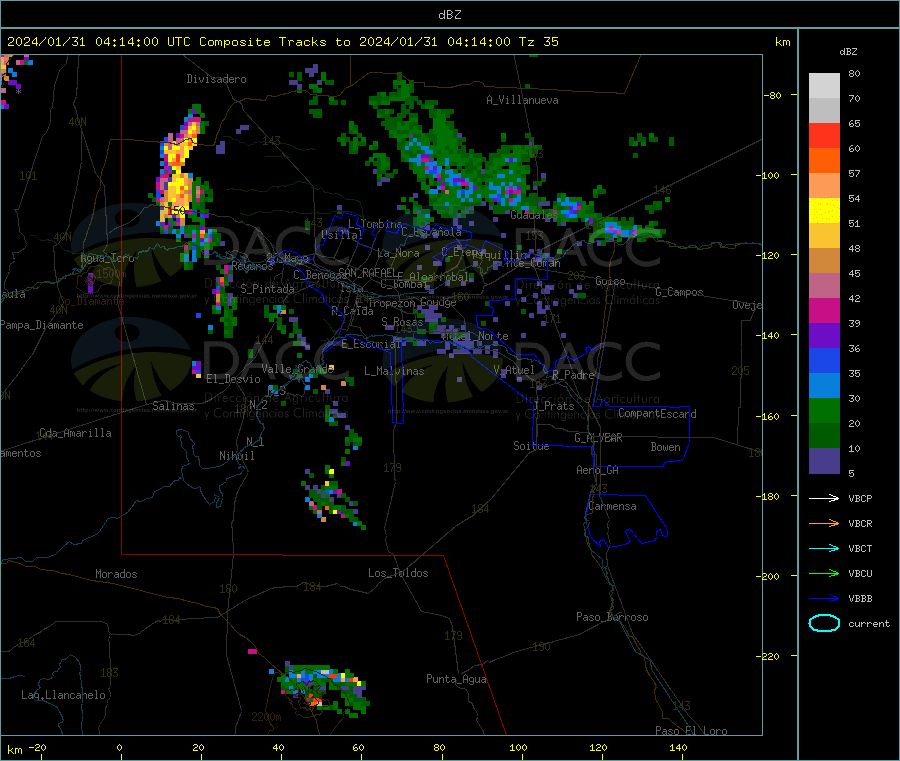Select the slate swatch between 10 and 5

[824, 461]
